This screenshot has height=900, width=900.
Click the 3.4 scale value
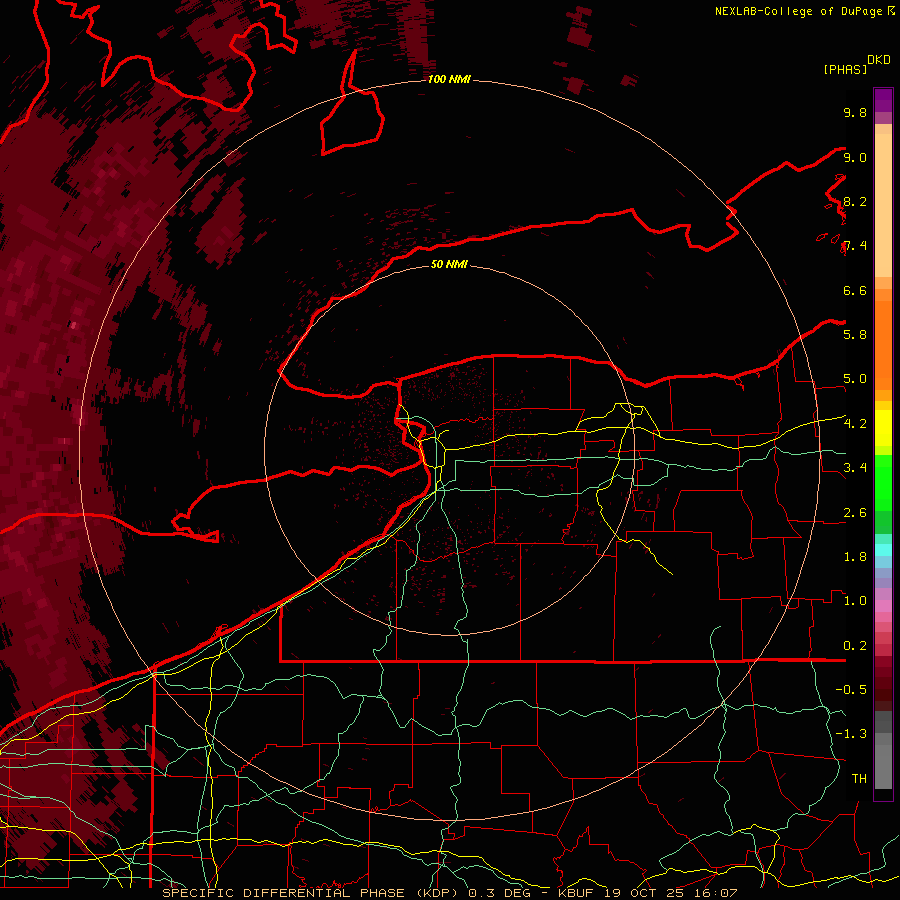pyautogui.click(x=855, y=467)
